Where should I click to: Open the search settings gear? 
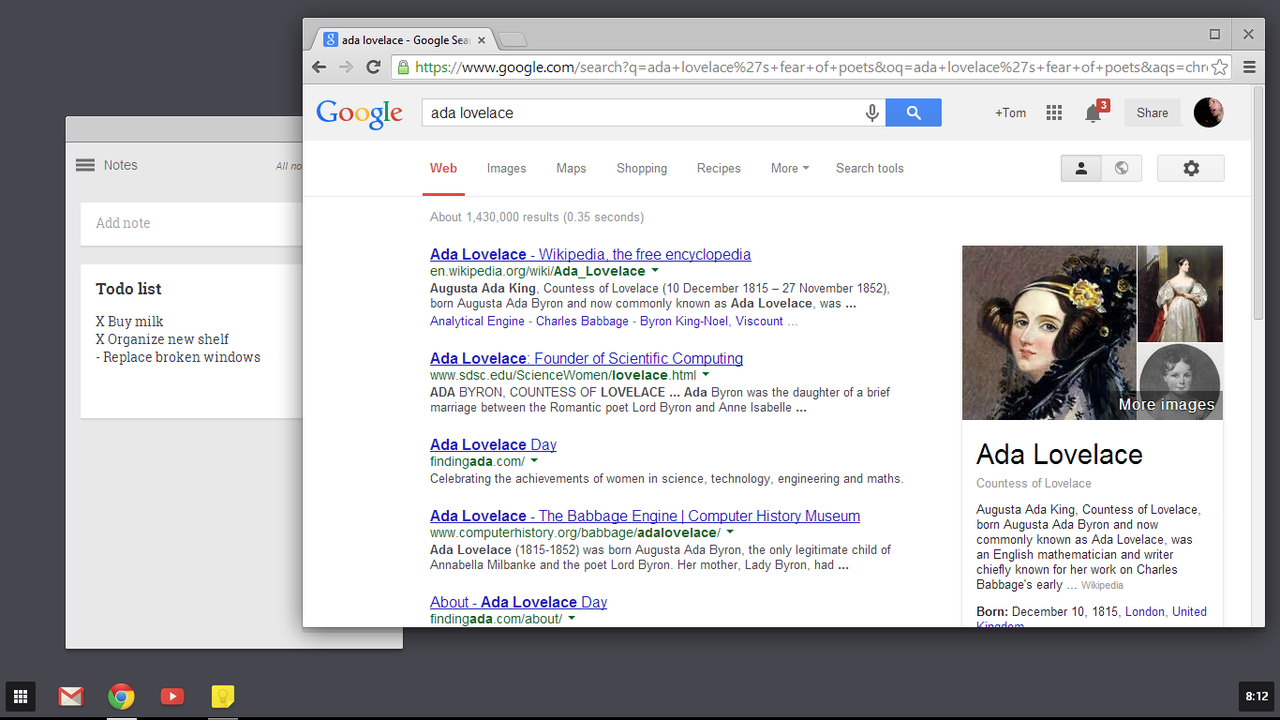[1190, 168]
